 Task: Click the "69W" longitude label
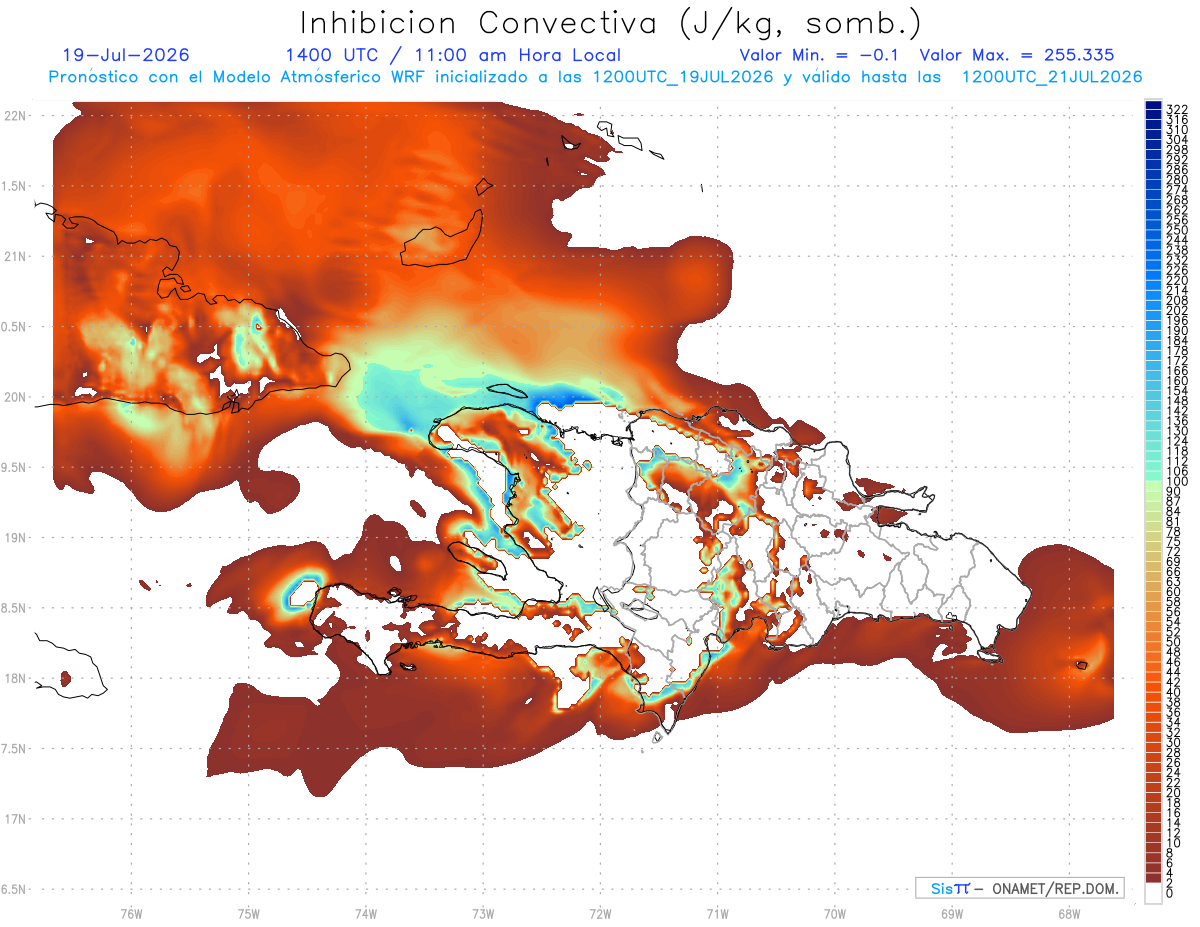coord(952,913)
